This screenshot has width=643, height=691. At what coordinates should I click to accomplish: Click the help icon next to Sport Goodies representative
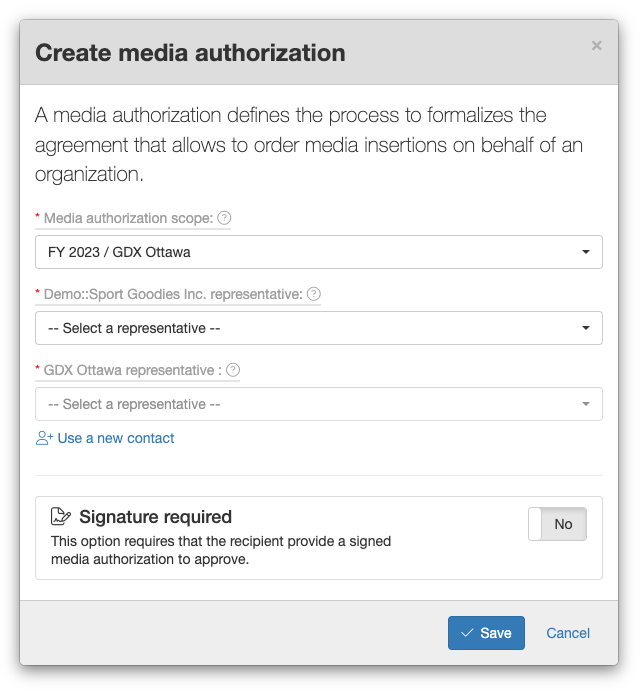tap(314, 294)
